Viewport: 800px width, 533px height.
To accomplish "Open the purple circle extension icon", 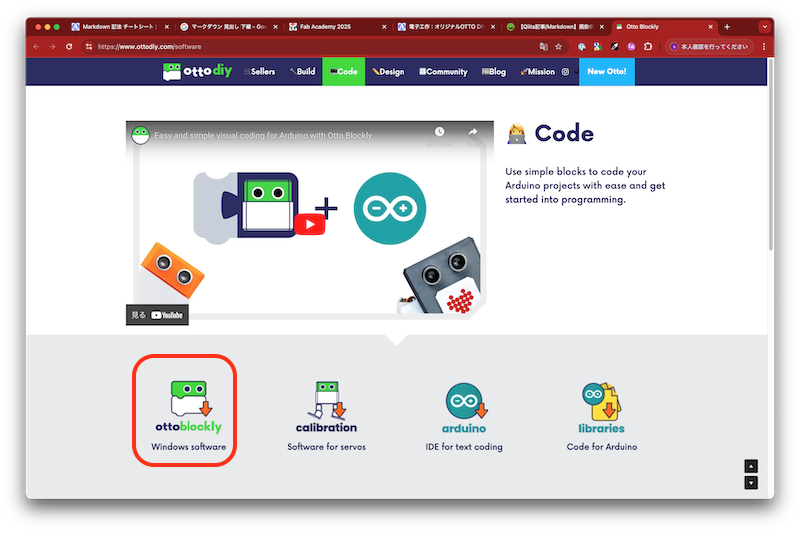I will point(631,46).
